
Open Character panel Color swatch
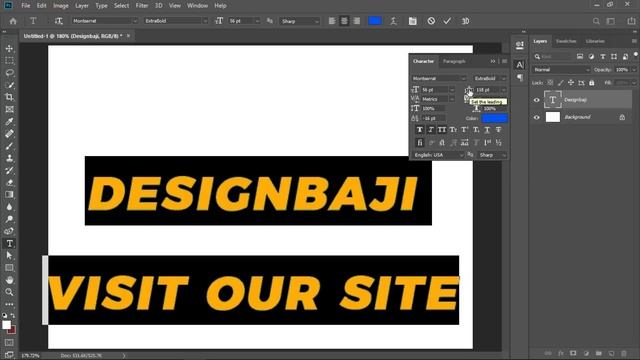coord(494,118)
